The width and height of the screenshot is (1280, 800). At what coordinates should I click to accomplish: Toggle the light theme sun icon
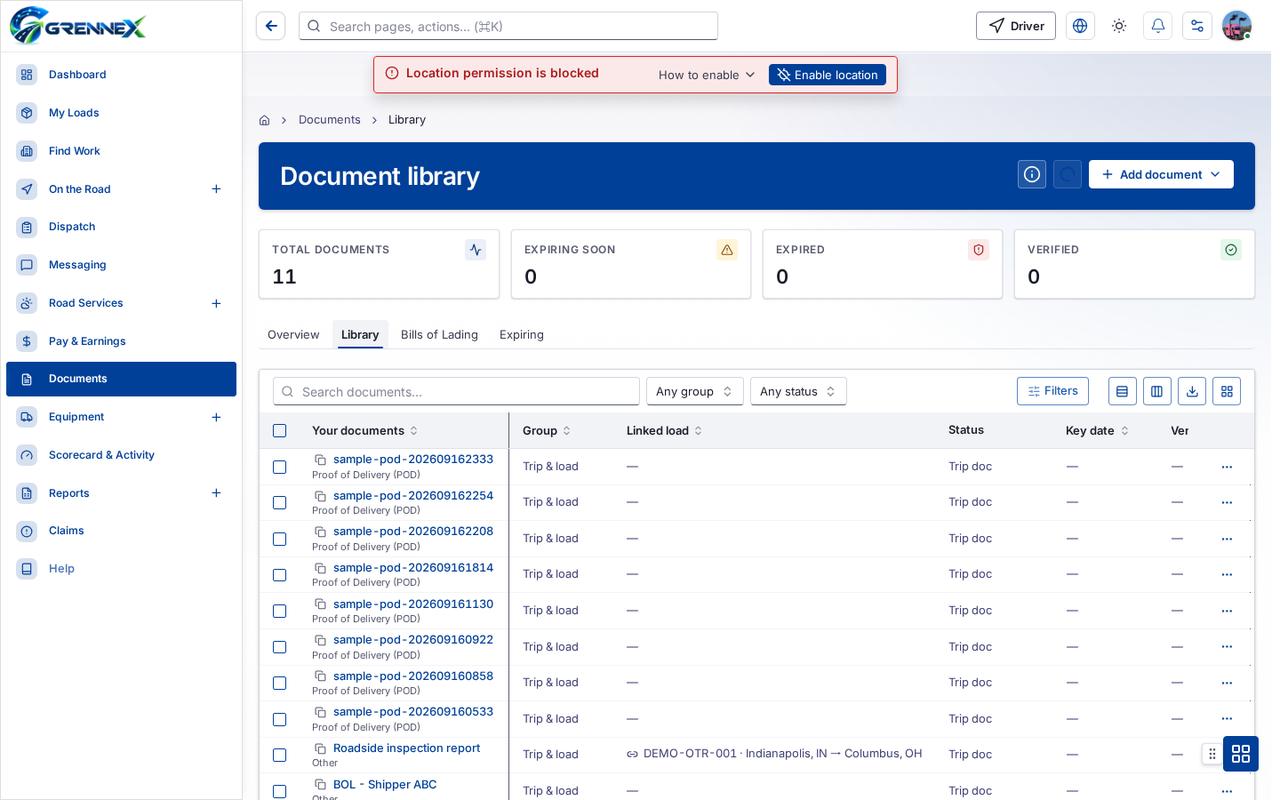[1119, 26]
